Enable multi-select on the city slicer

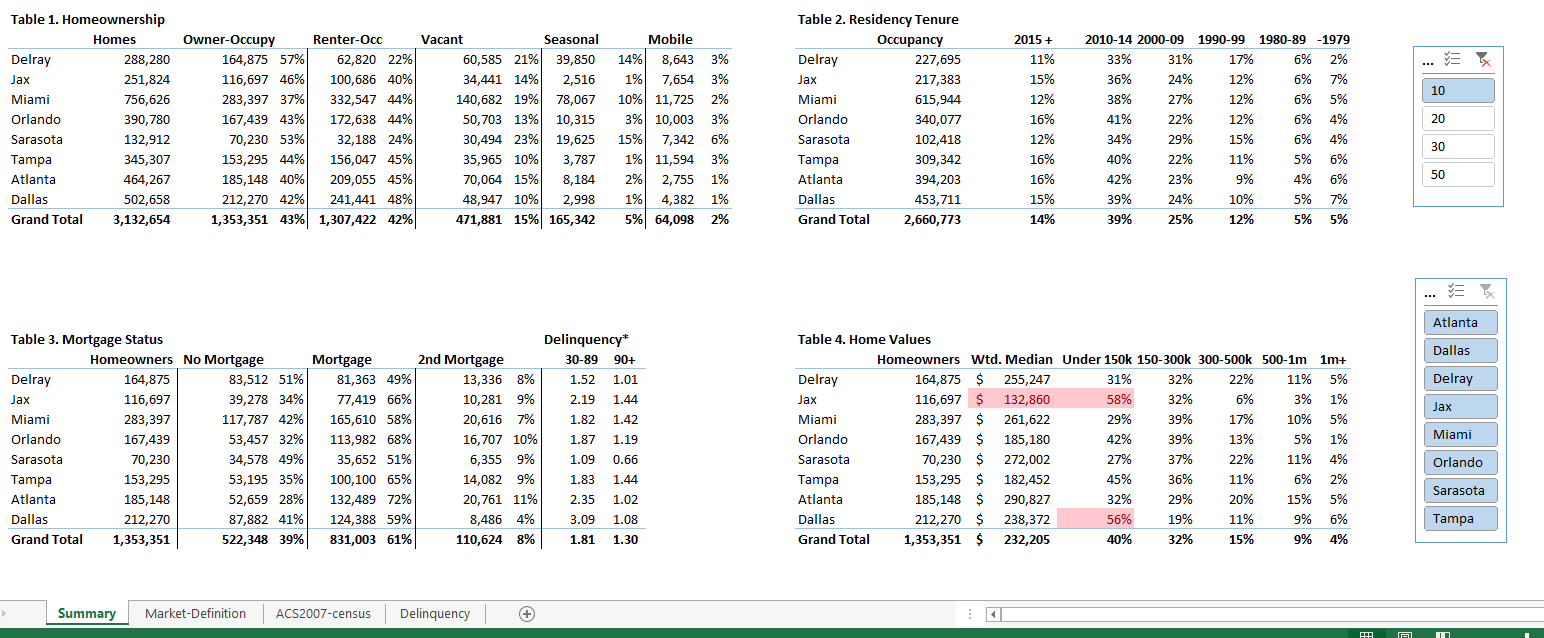click(x=1458, y=292)
